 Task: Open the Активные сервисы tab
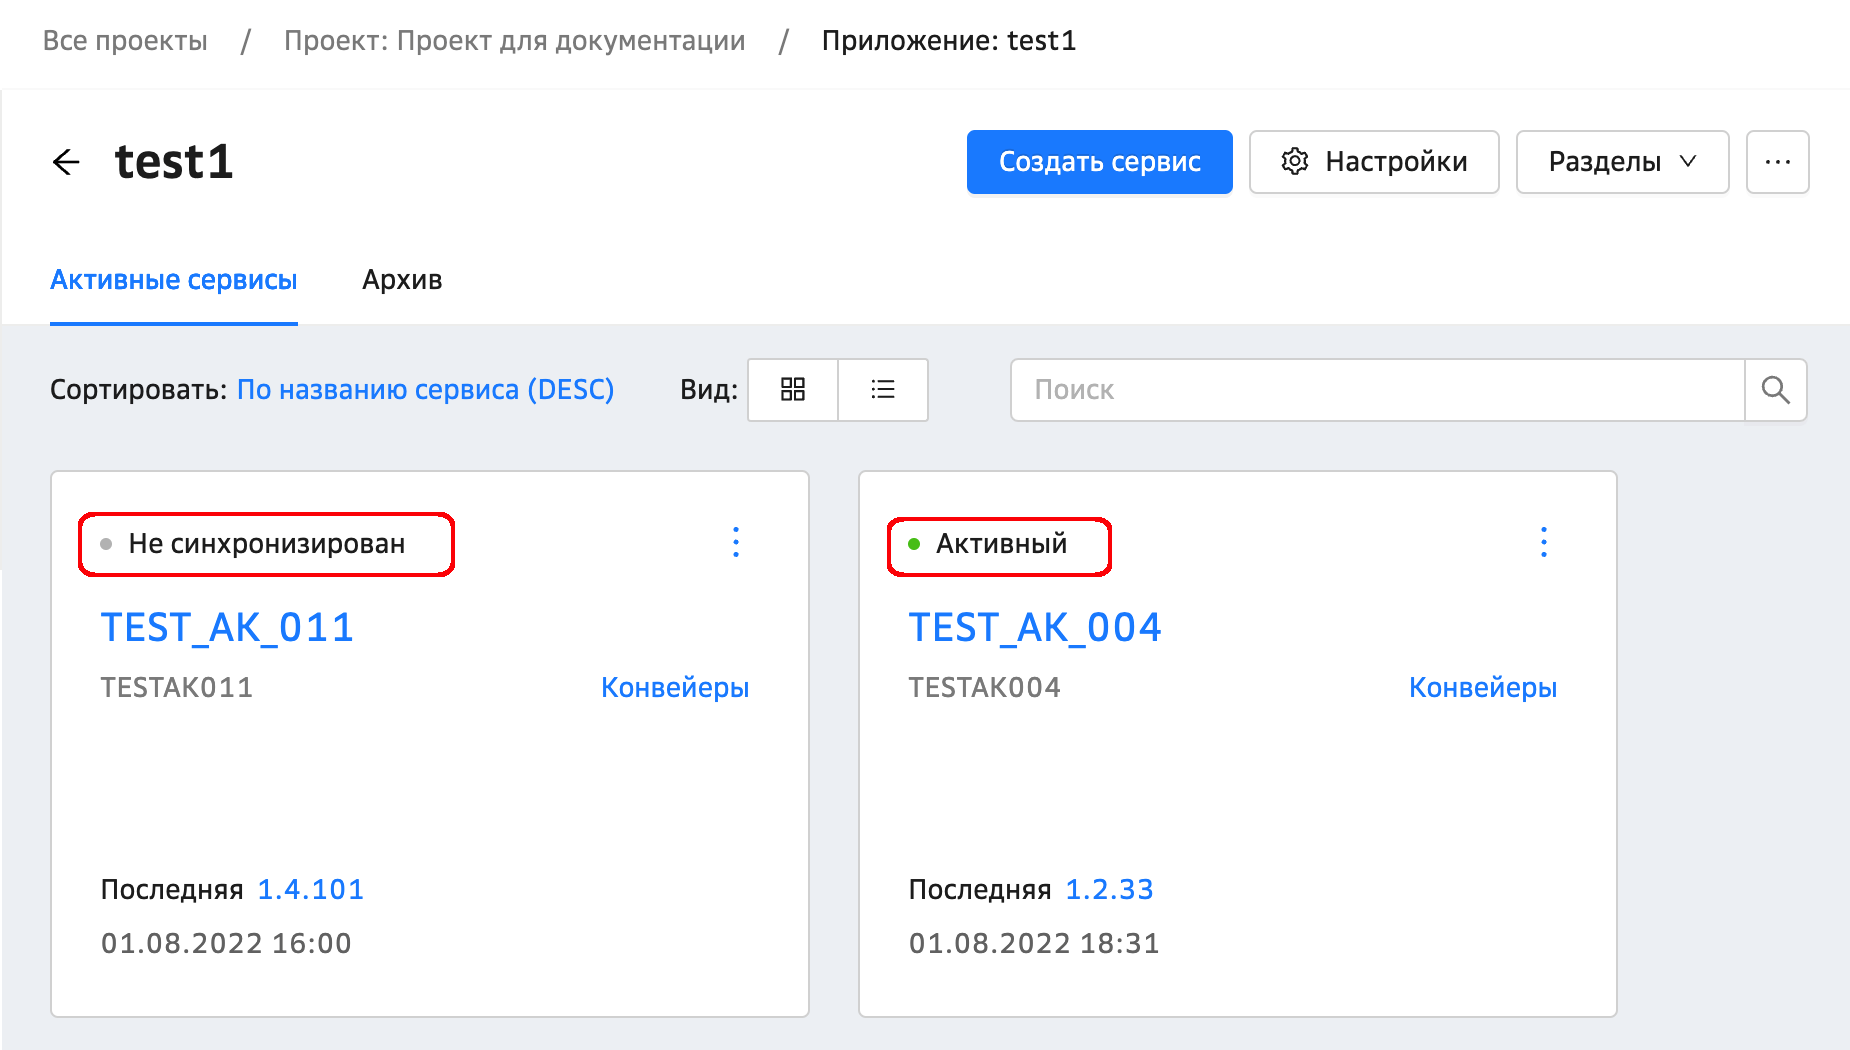174,280
